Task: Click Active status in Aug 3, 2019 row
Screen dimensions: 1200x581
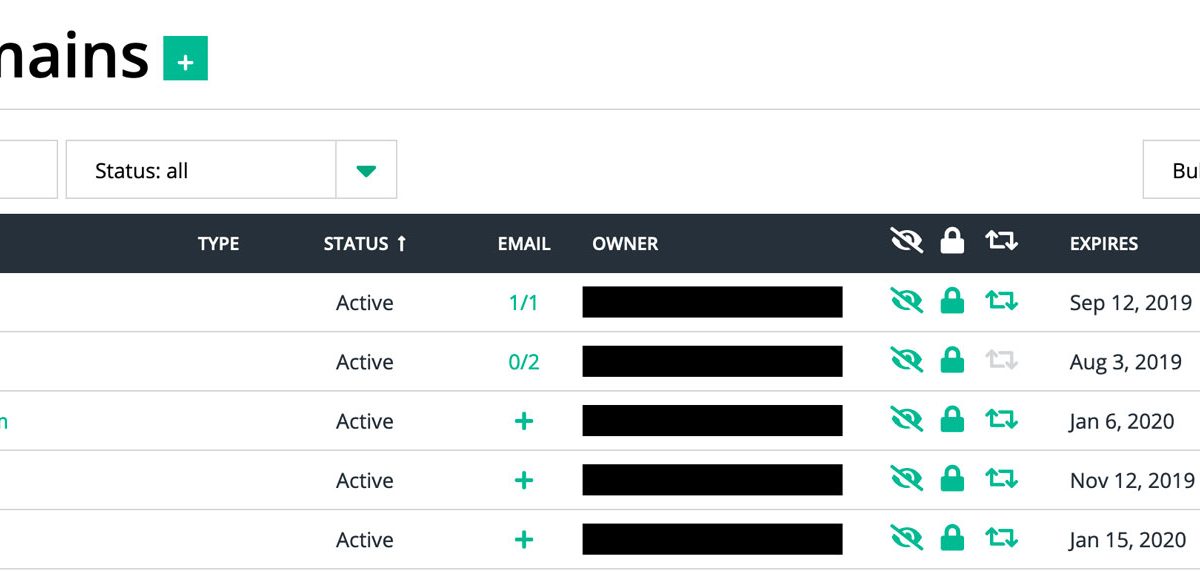Action: [365, 362]
